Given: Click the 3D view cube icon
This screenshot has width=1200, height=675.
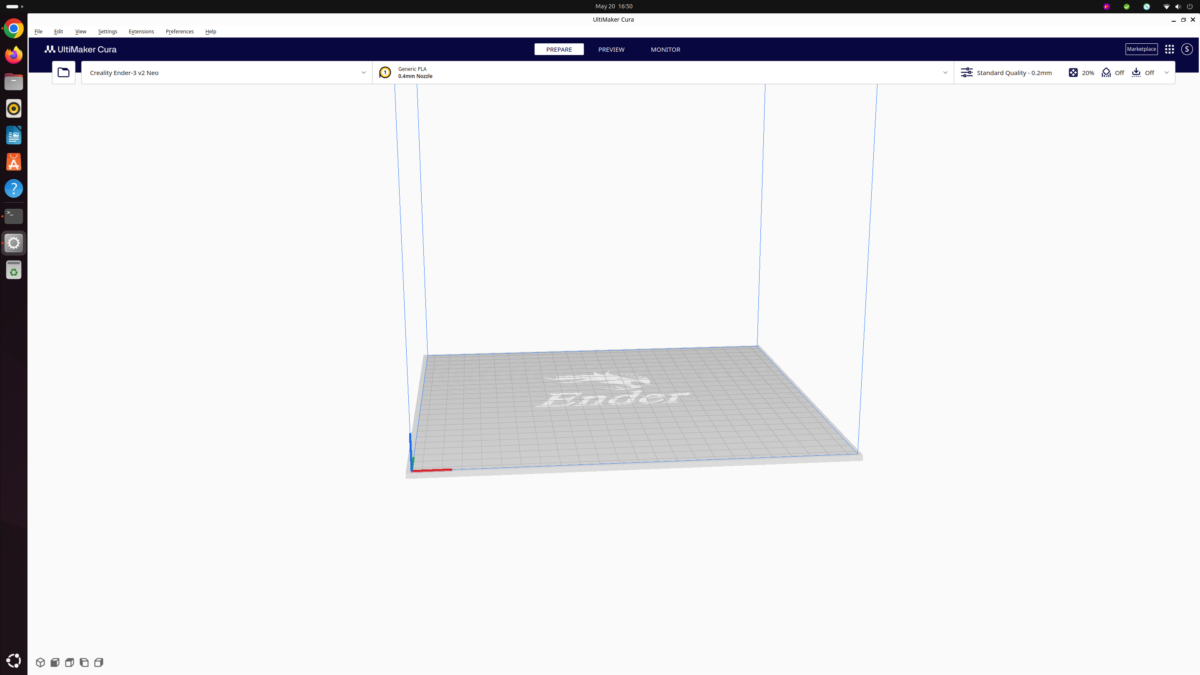Looking at the screenshot, I should coord(41,662).
